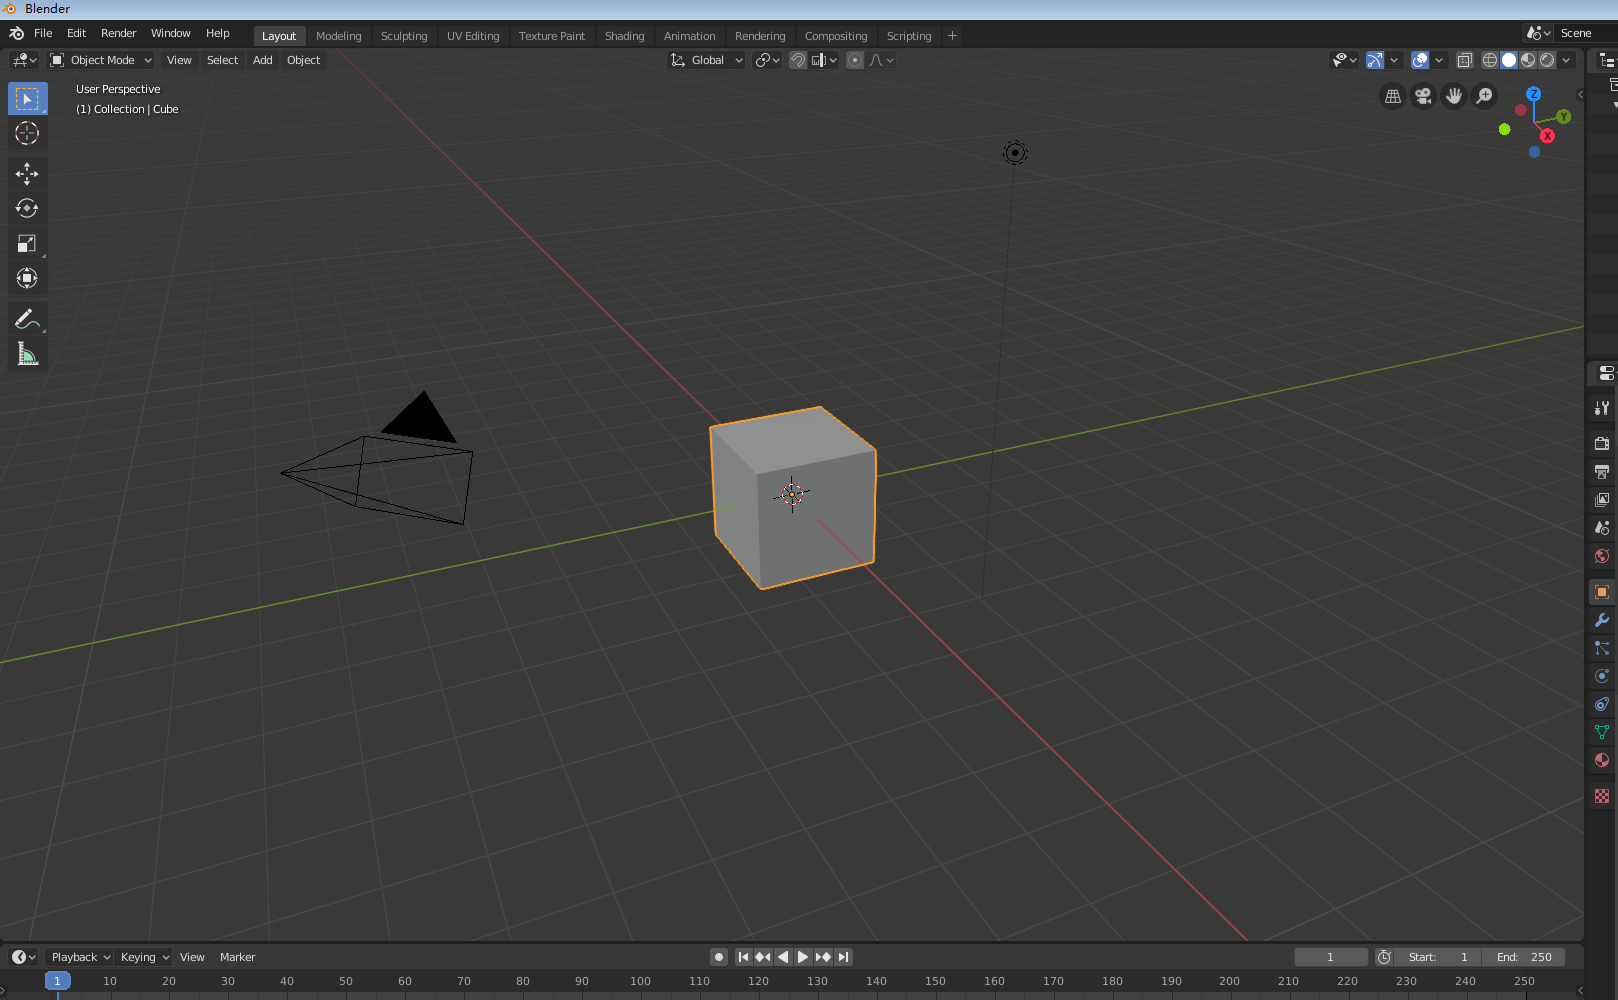This screenshot has width=1618, height=1000.
Task: Open the Render menu in the top bar
Action: coord(119,33)
